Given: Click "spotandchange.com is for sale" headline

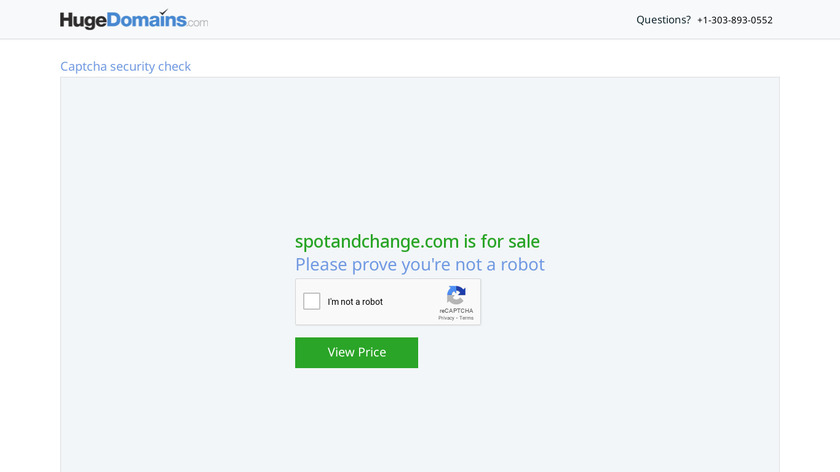Looking at the screenshot, I should click(417, 241).
